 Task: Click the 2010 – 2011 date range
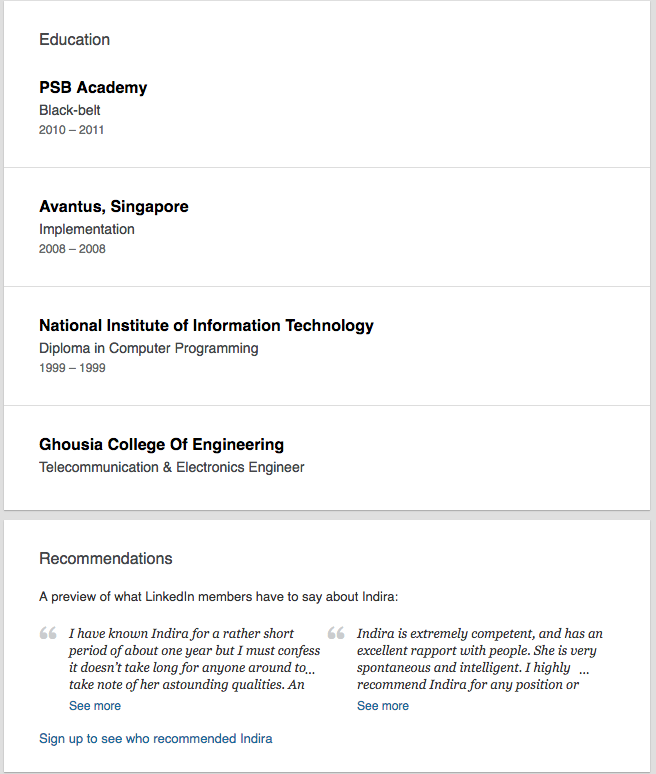point(72,130)
